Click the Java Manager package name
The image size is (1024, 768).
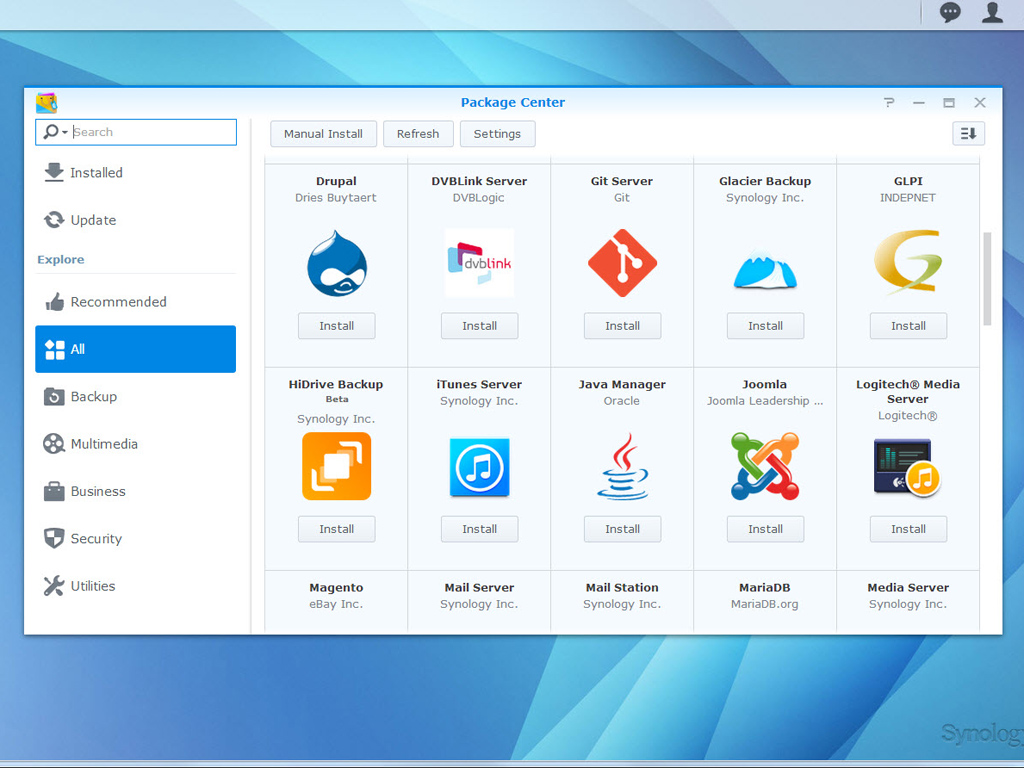[x=622, y=384]
